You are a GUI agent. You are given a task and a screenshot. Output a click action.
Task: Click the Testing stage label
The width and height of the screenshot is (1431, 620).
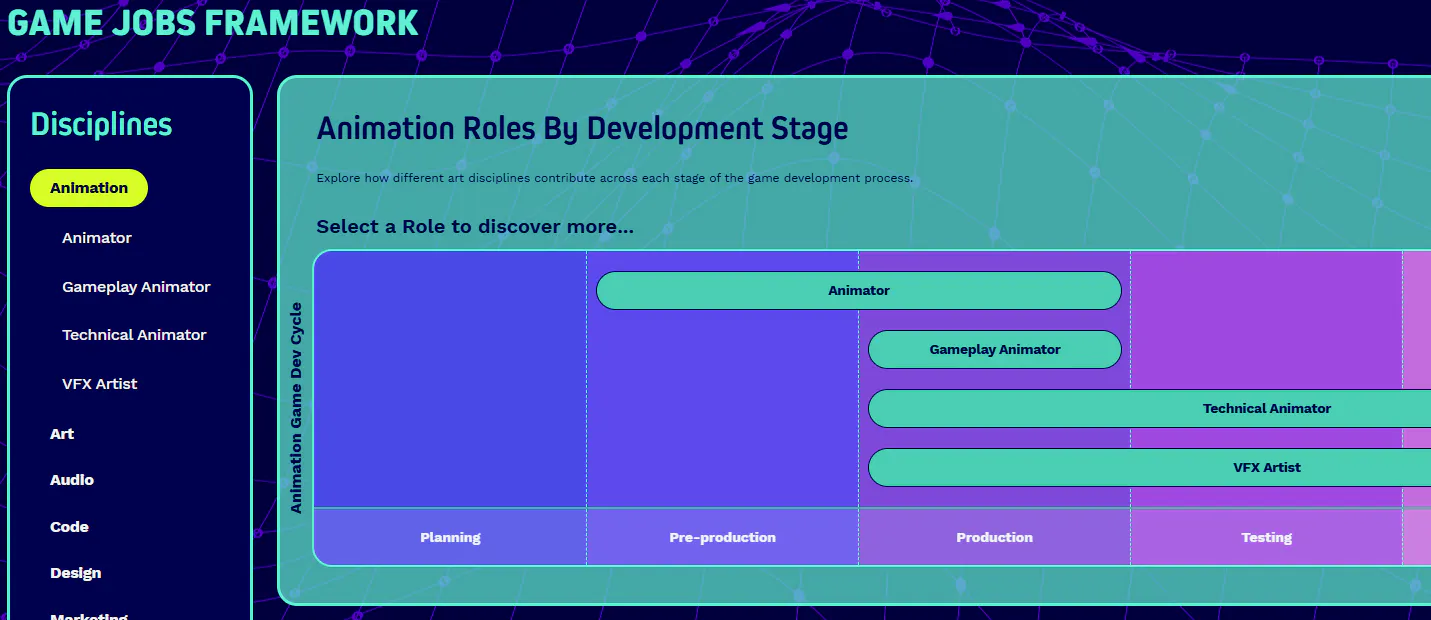[x=1266, y=537]
